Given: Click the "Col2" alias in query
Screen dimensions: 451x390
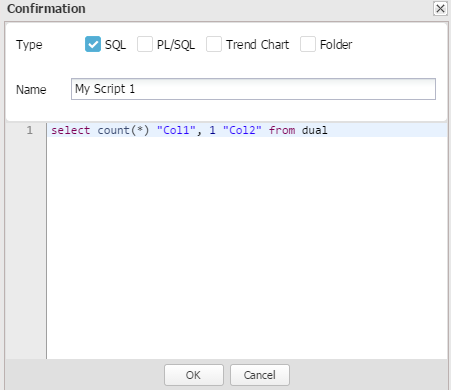Looking at the screenshot, I should 242,130.
